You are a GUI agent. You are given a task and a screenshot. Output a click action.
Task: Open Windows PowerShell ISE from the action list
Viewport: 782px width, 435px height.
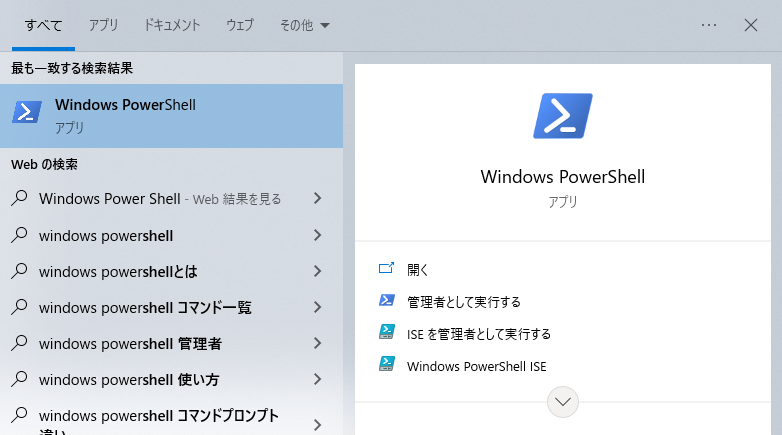(477, 366)
